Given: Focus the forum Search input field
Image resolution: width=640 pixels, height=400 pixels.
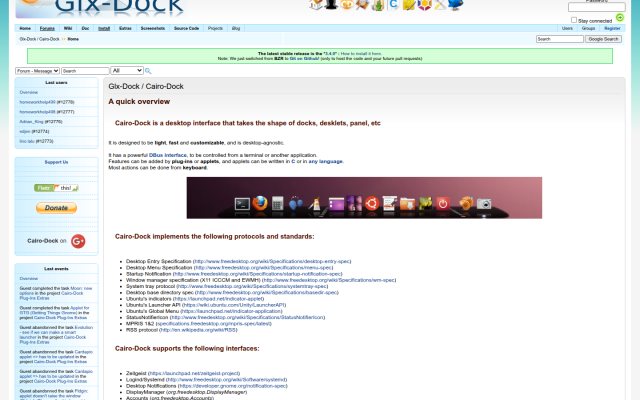Looking at the screenshot, I should 85,71.
